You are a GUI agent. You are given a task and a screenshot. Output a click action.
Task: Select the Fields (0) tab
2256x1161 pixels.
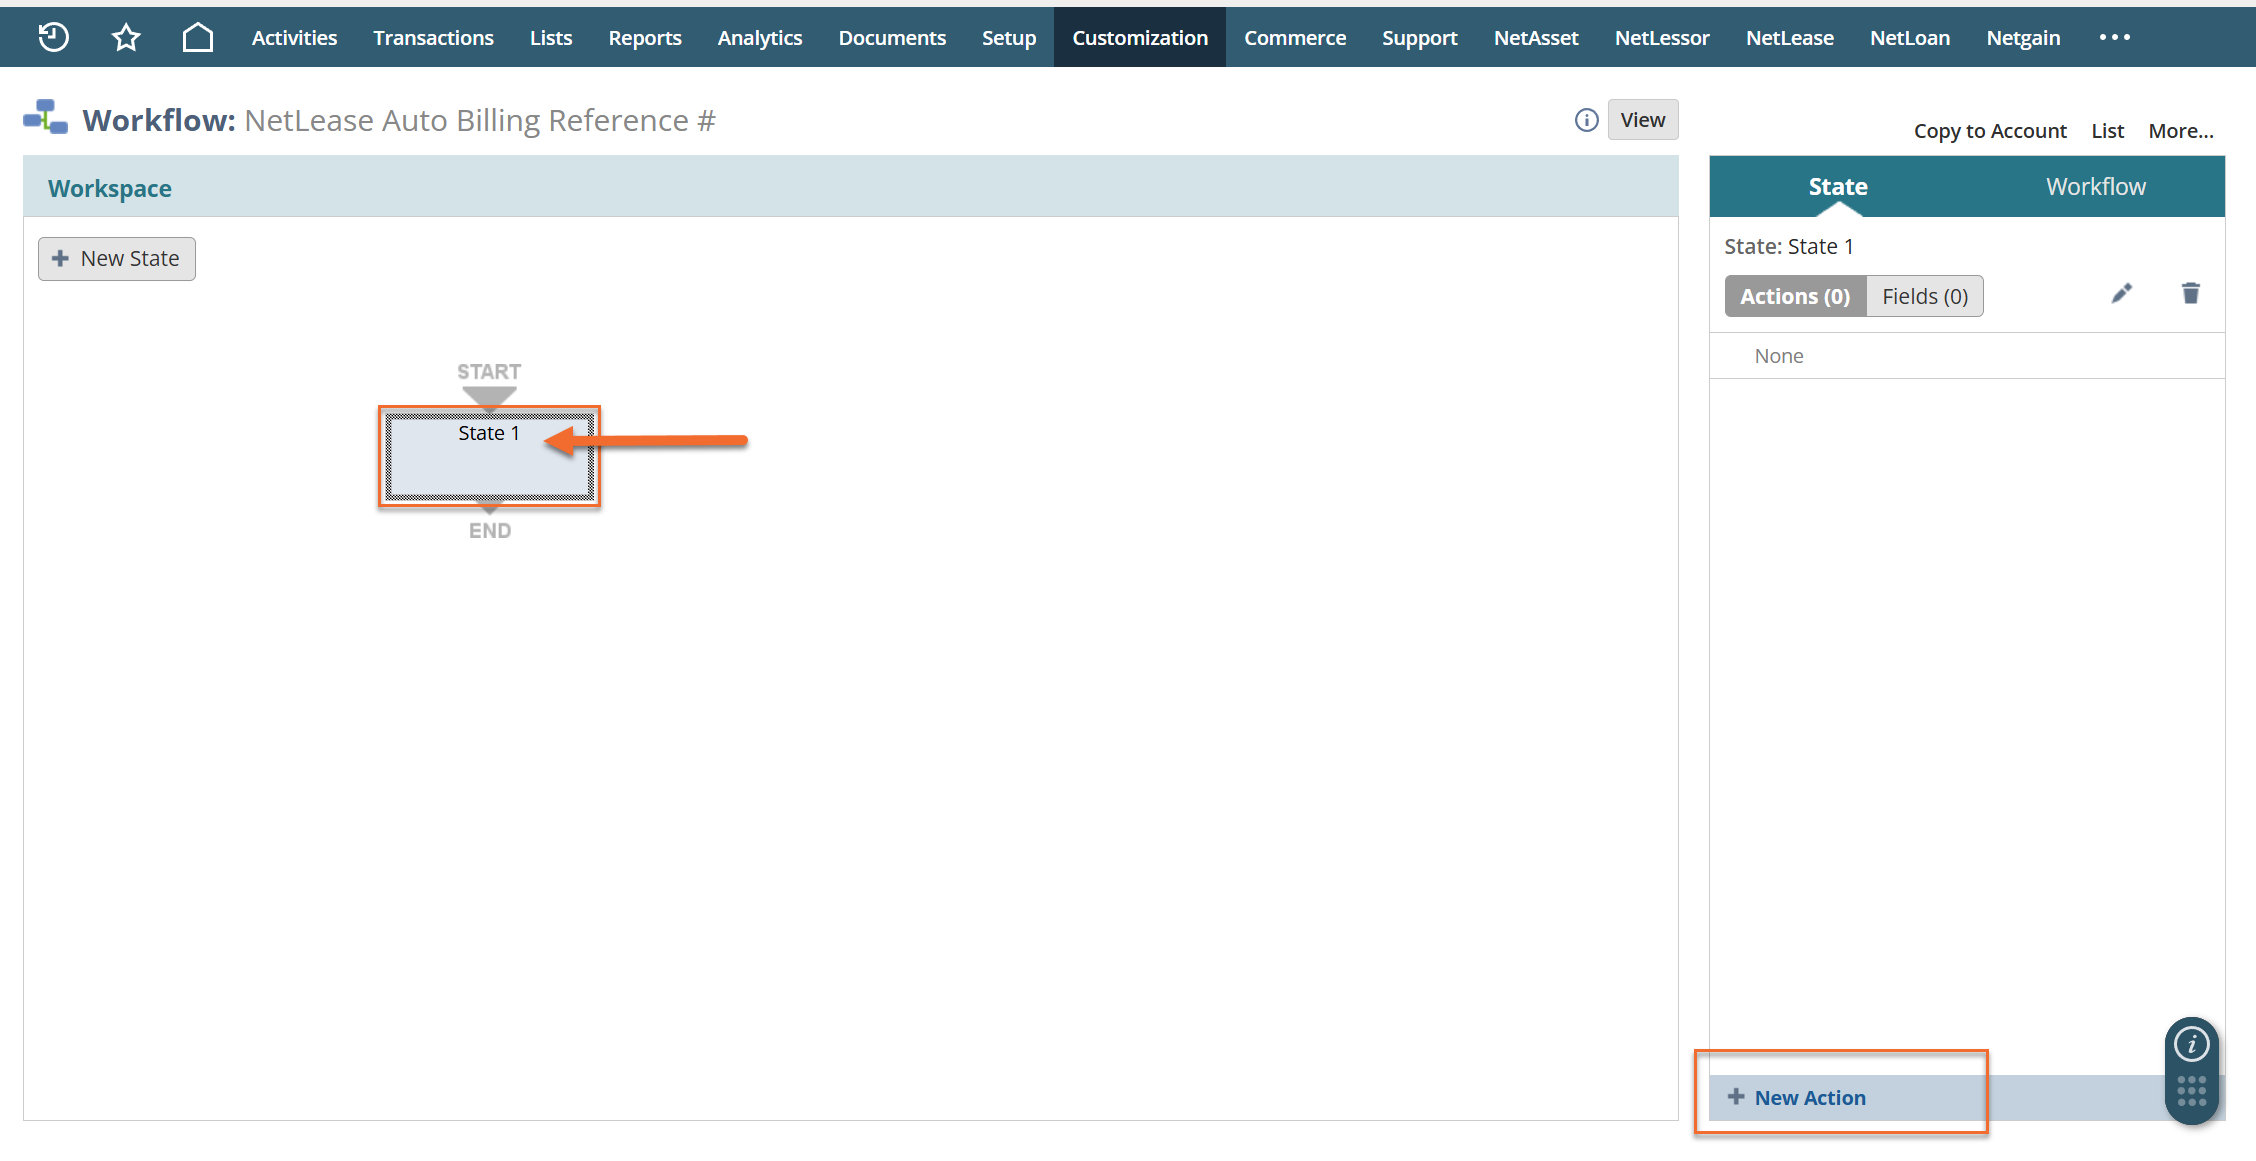pyautogui.click(x=1924, y=296)
